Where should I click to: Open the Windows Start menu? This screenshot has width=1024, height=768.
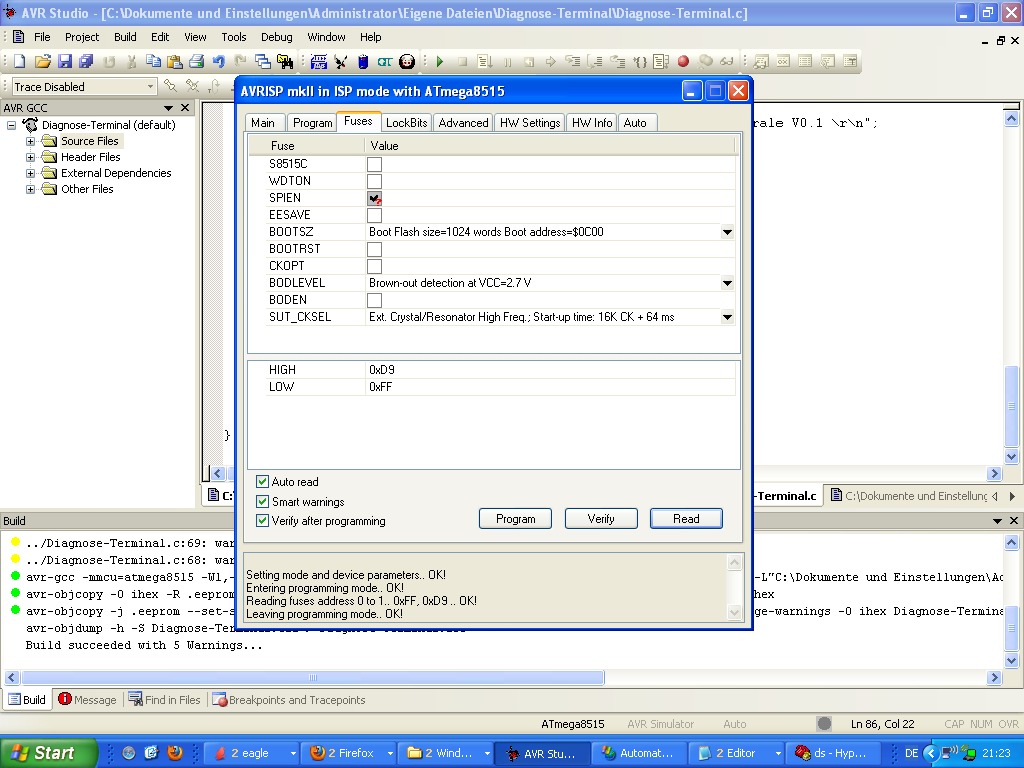[x=48, y=753]
